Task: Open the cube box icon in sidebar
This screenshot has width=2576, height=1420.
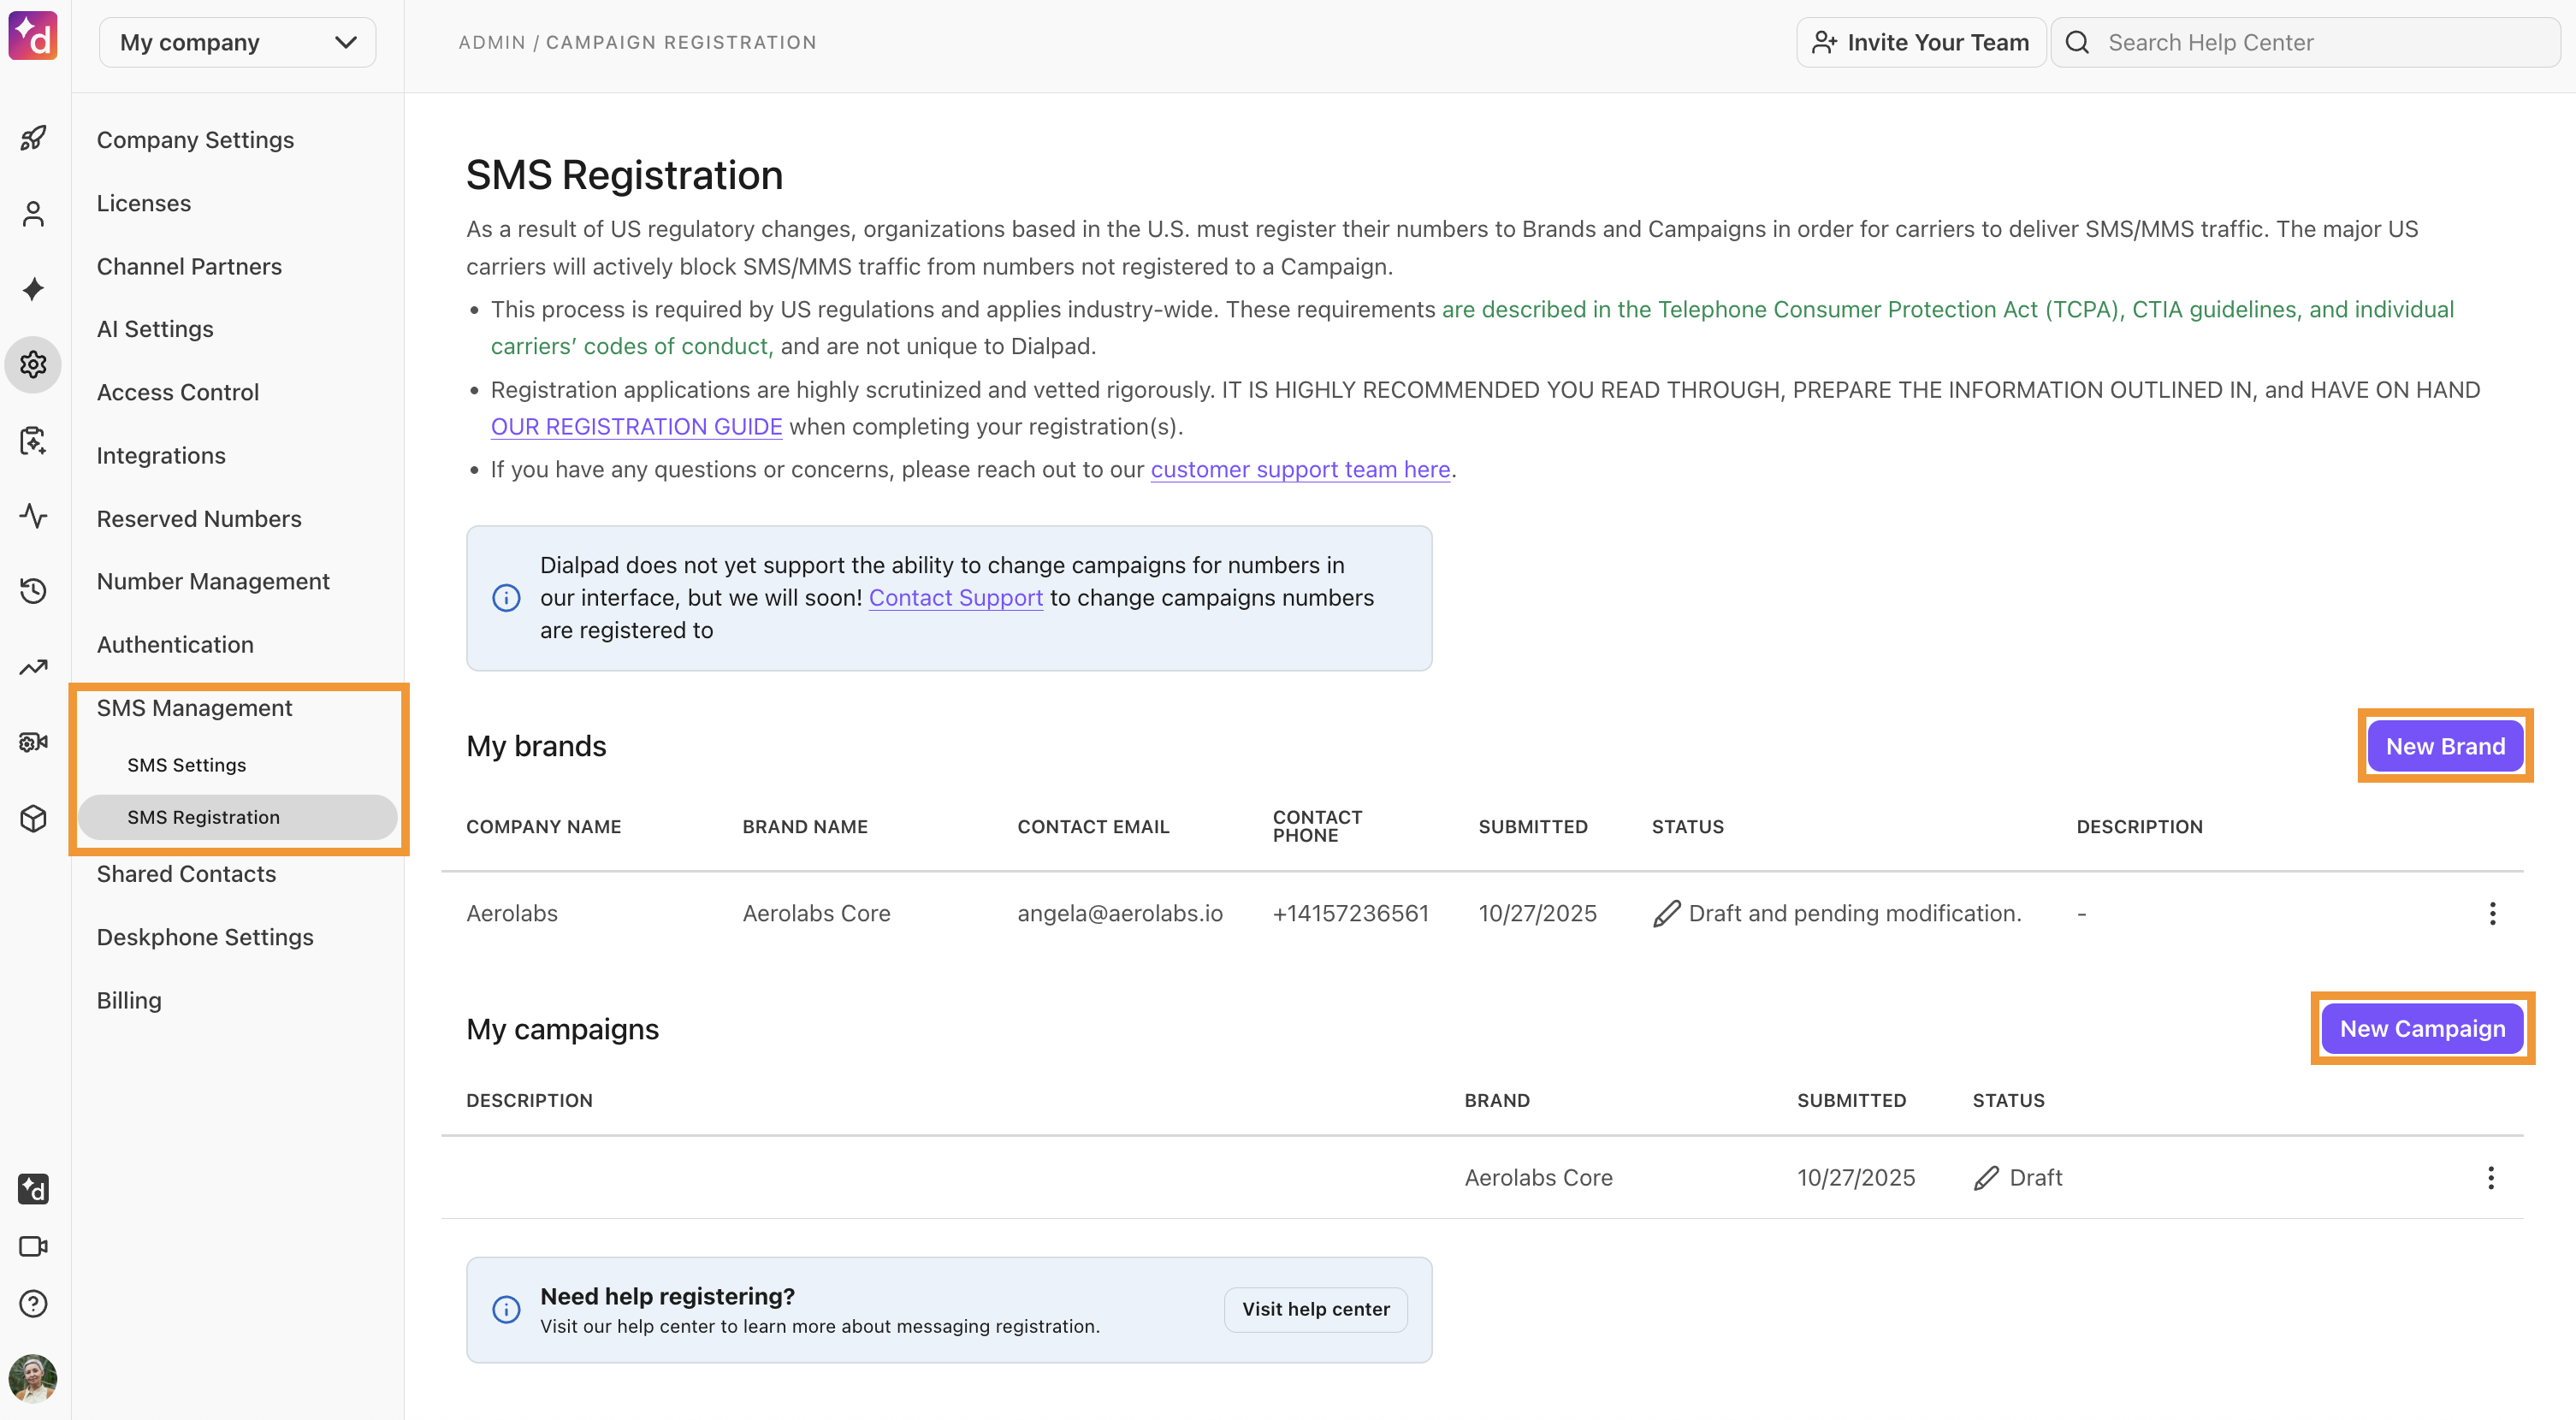Action: (x=33, y=818)
